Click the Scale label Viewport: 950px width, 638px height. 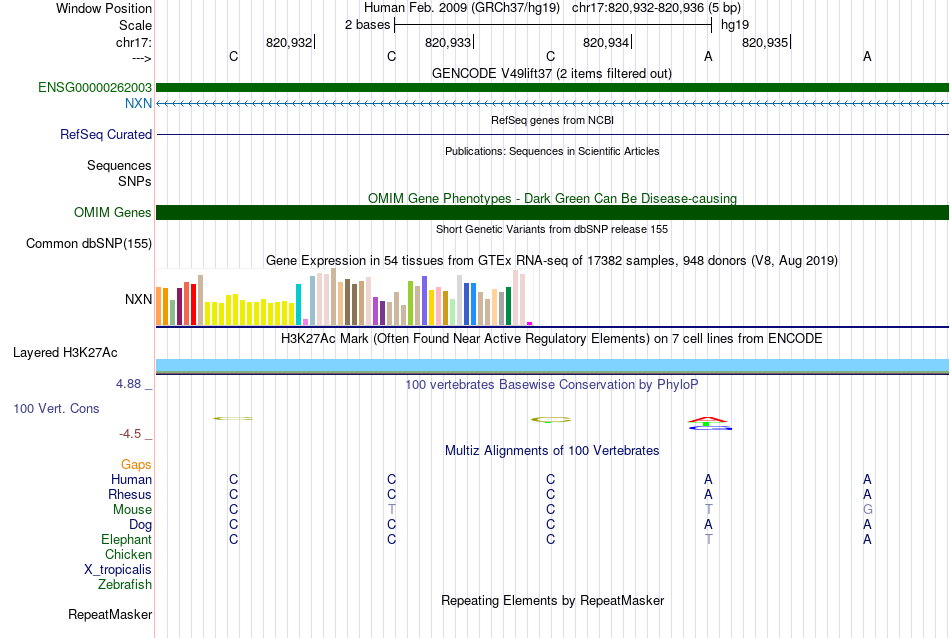tap(135, 25)
